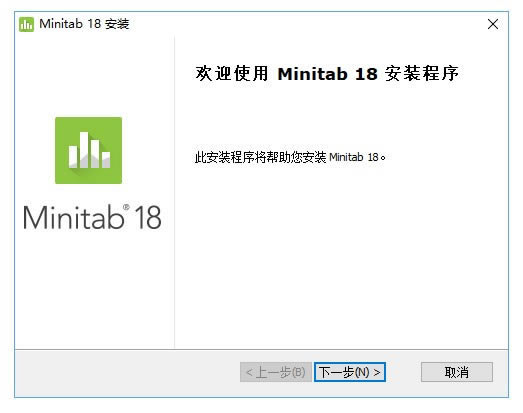
Task: Click the heading 欢迎使用 Minitab 18 安装程序
Action: coord(327,73)
